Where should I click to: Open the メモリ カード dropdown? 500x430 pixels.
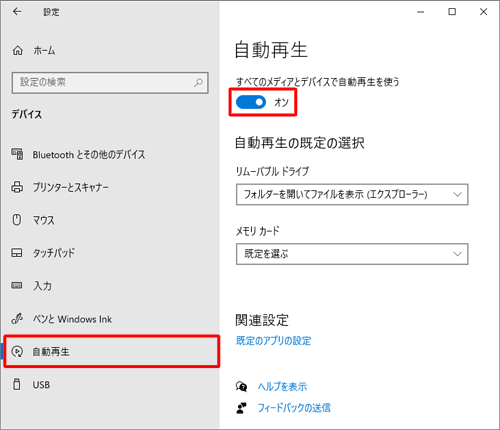[352, 254]
